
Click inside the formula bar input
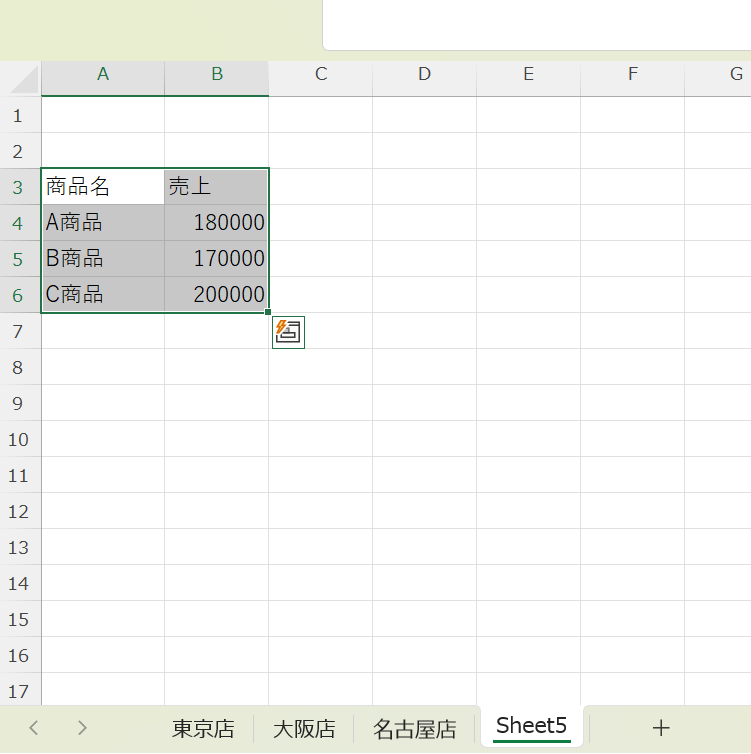pos(536,25)
